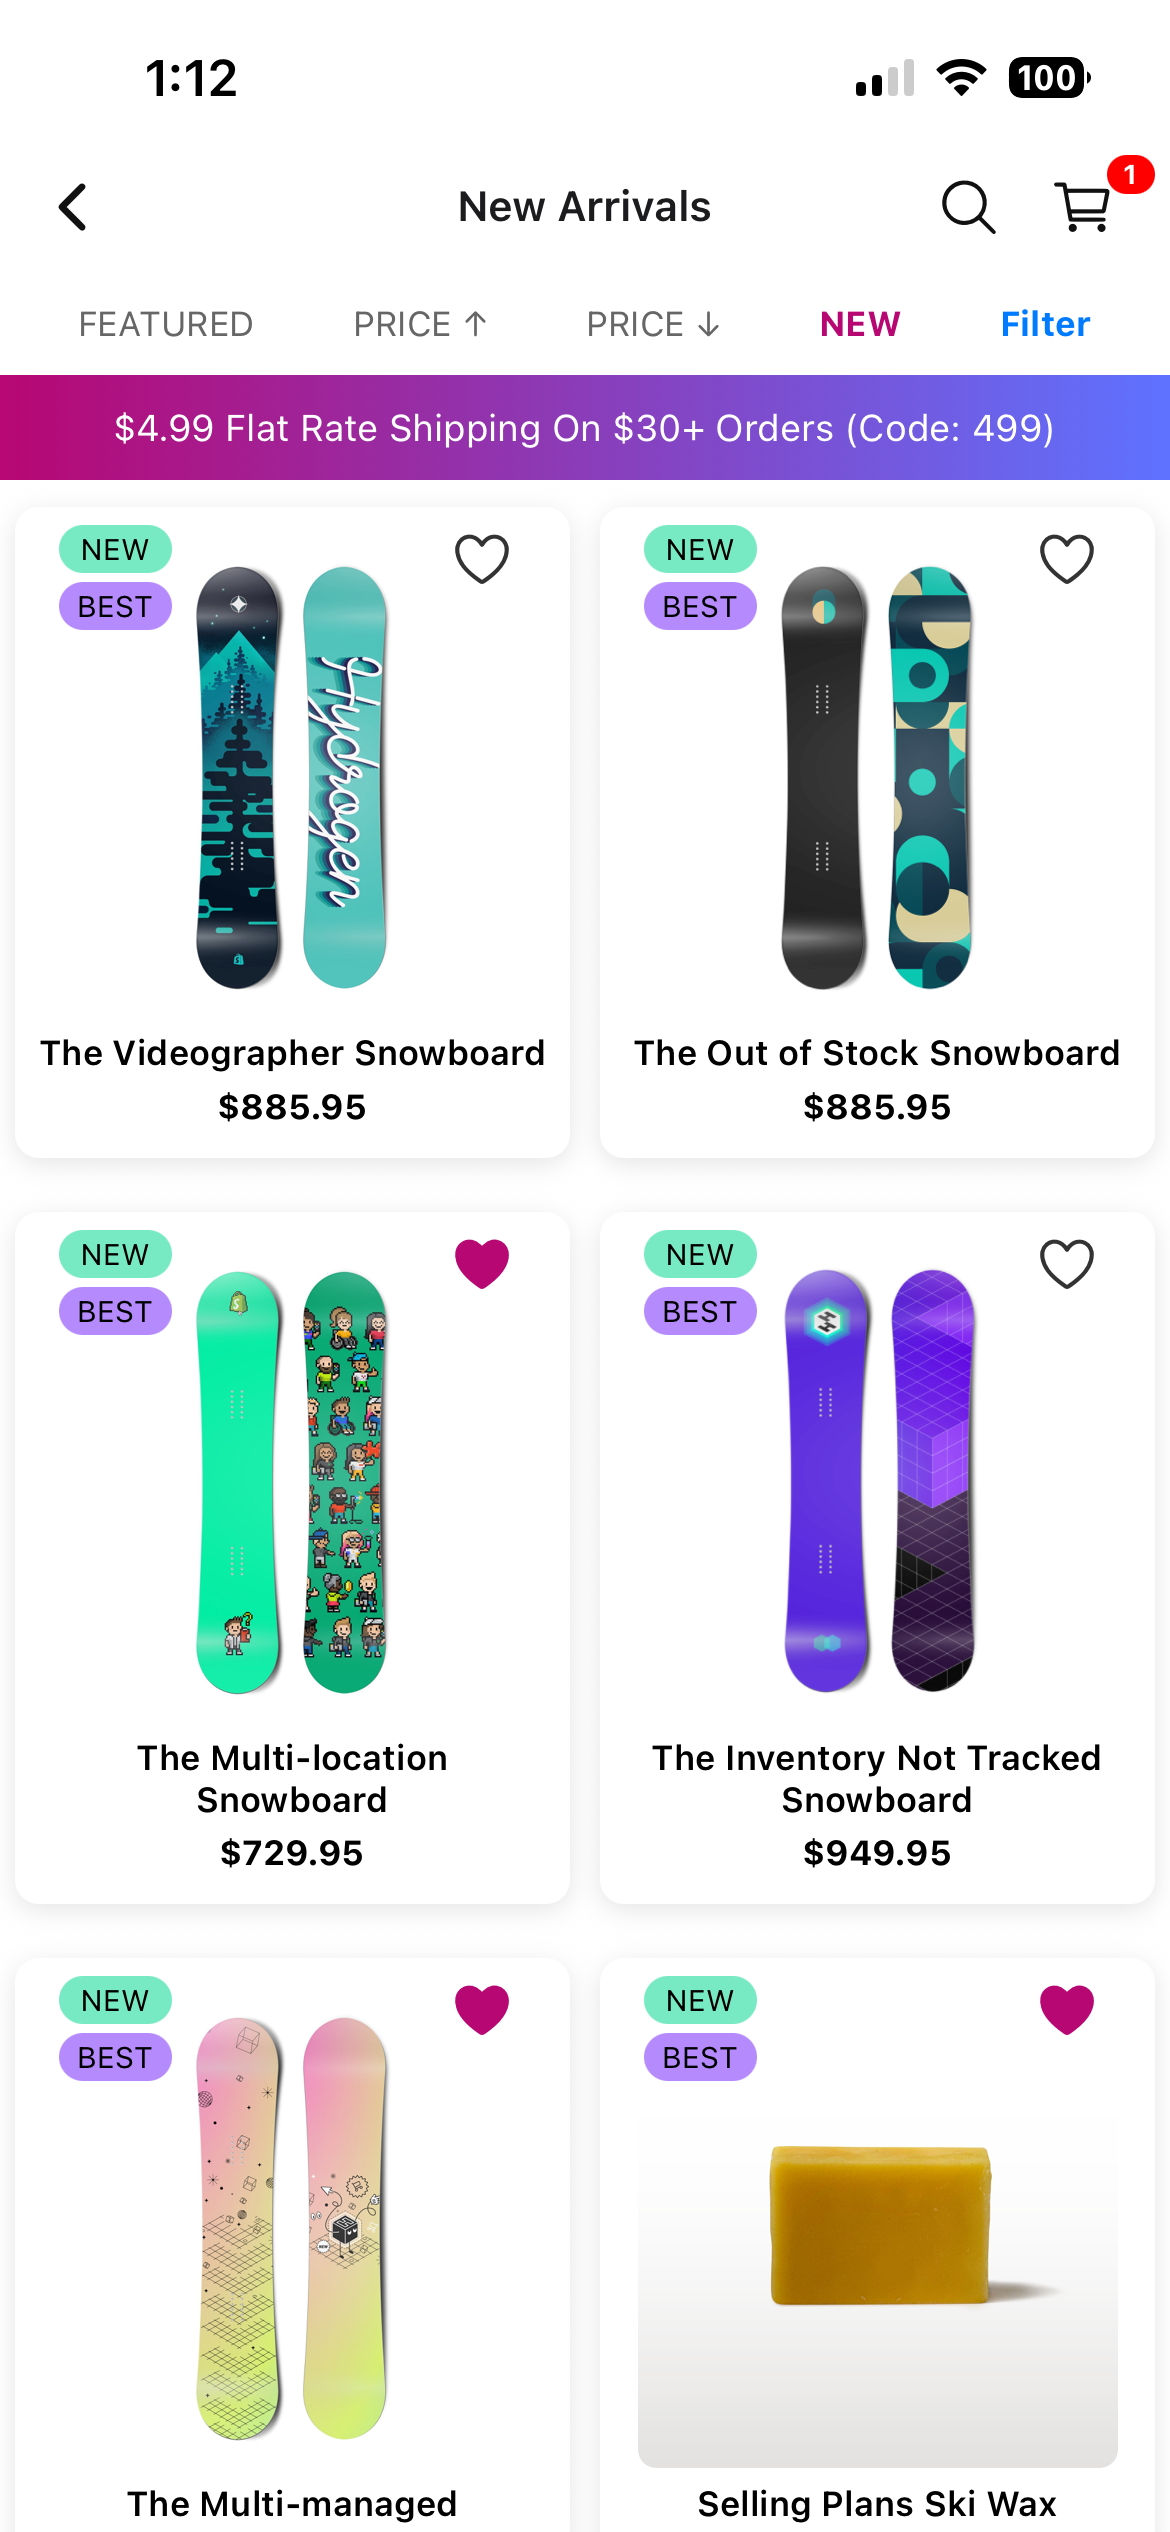1170x2532 pixels.
Task: View The Out of Stock Snowboard image
Action: (877, 778)
